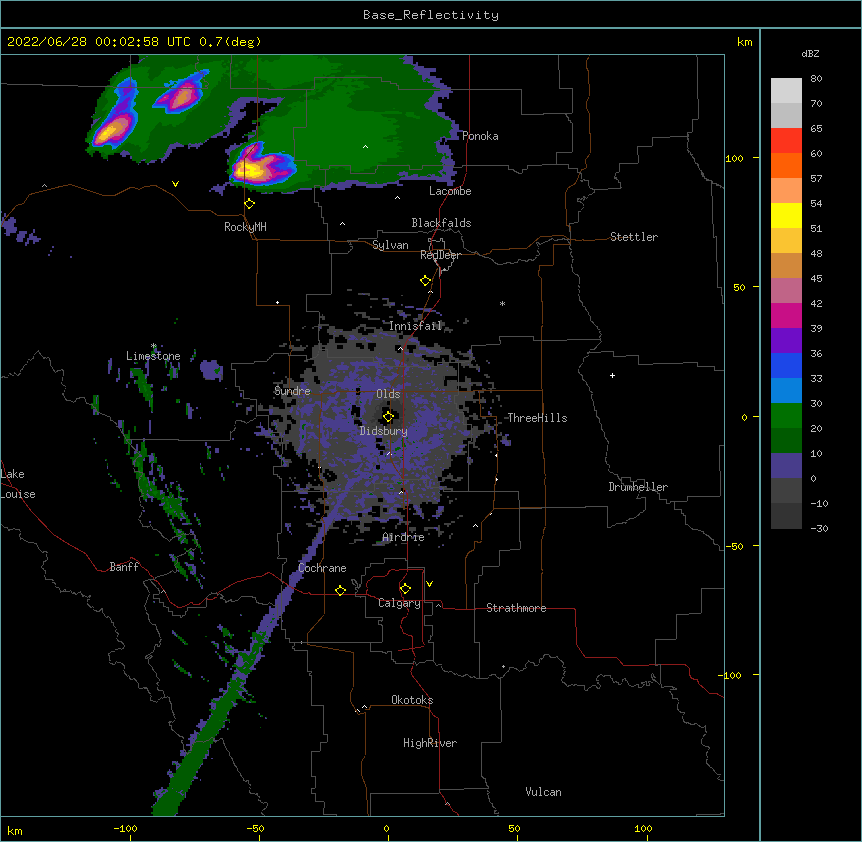The image size is (862, 842).
Task: Click the yellow marker above RockyMH
Action: pos(249,204)
